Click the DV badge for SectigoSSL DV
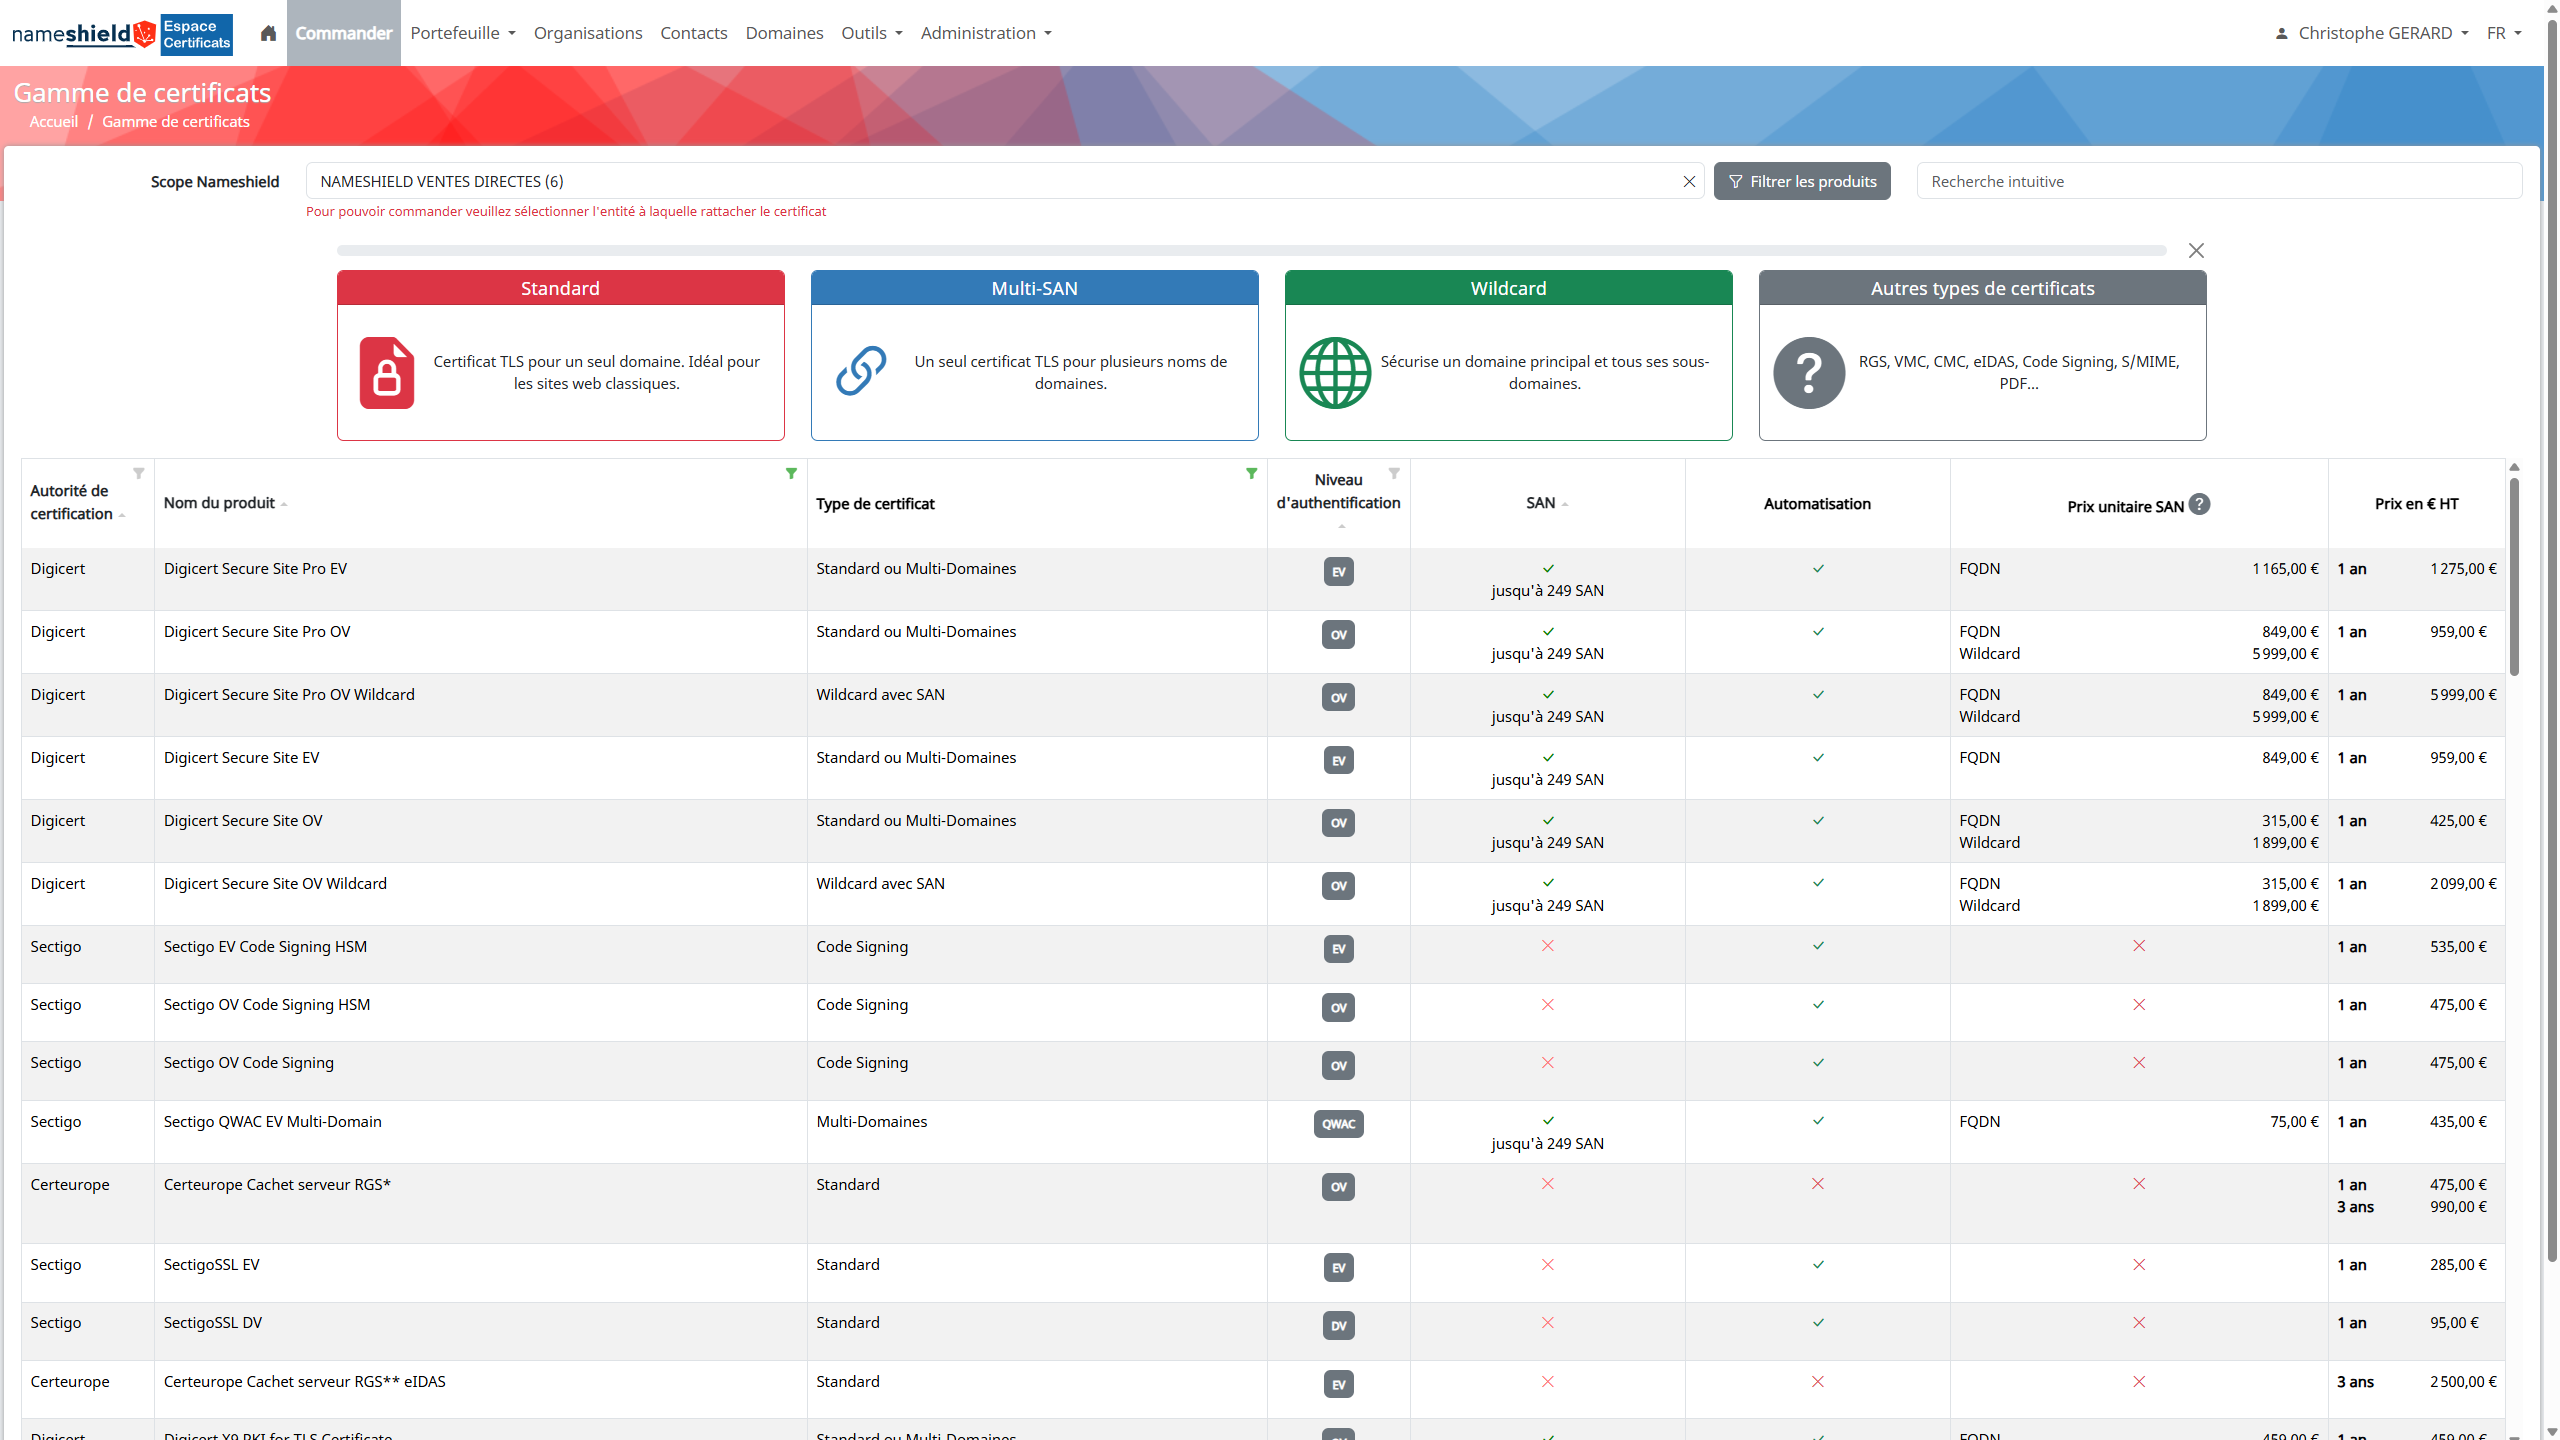This screenshot has width=2560, height=1440. pos(1338,1325)
